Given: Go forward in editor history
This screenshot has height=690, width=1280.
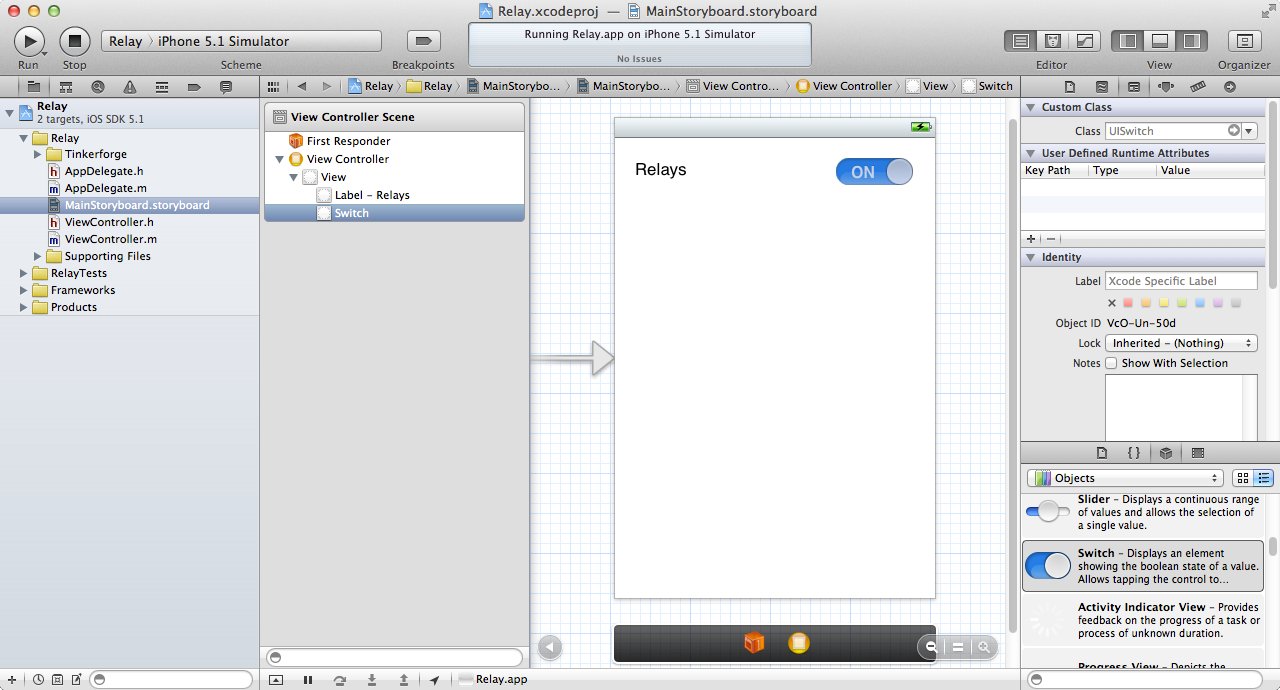Looking at the screenshot, I should (x=327, y=86).
